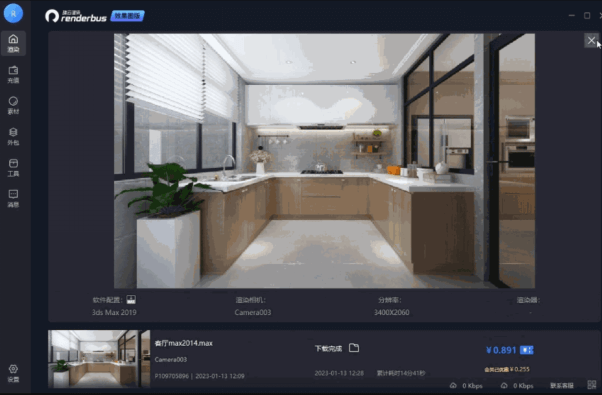
Task: Click the 效果图版 edition badge
Action: point(127,16)
